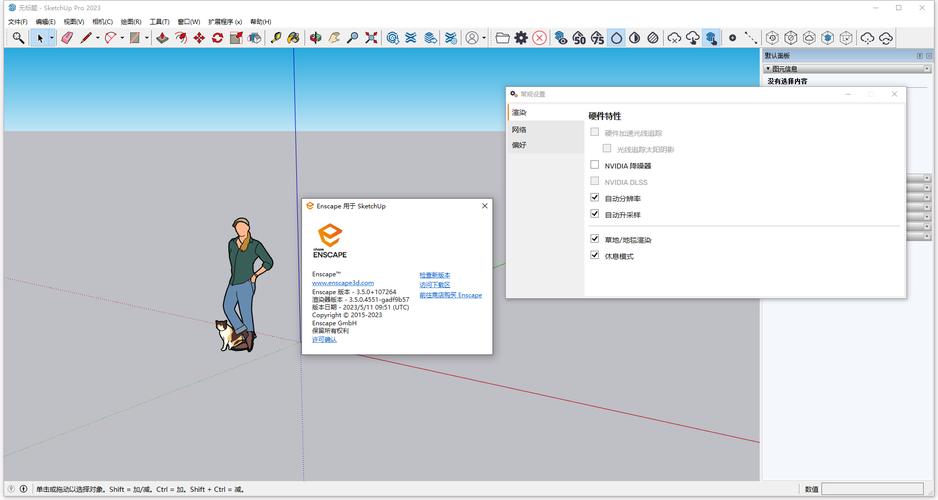Uncheck the 自动升采样 option

click(x=595, y=214)
